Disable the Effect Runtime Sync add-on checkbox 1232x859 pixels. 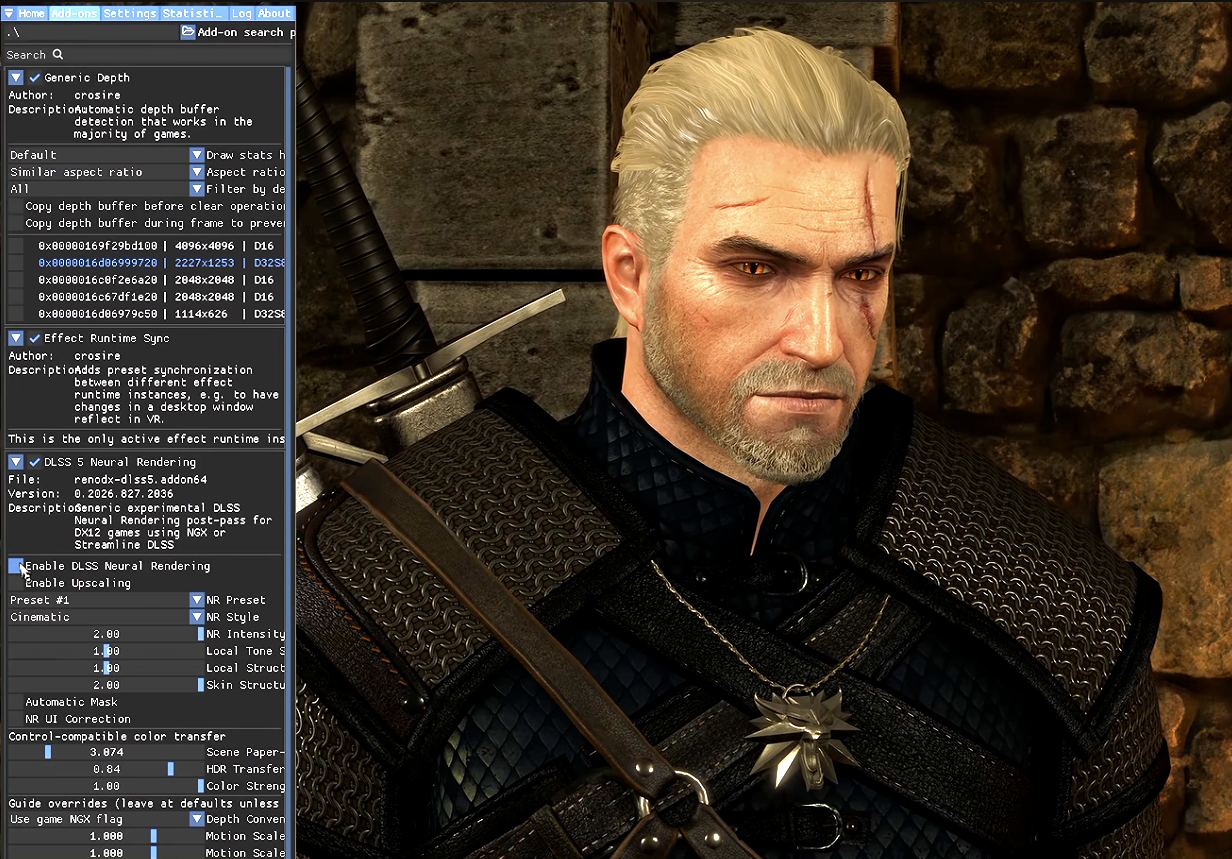pyautogui.click(x=35, y=338)
